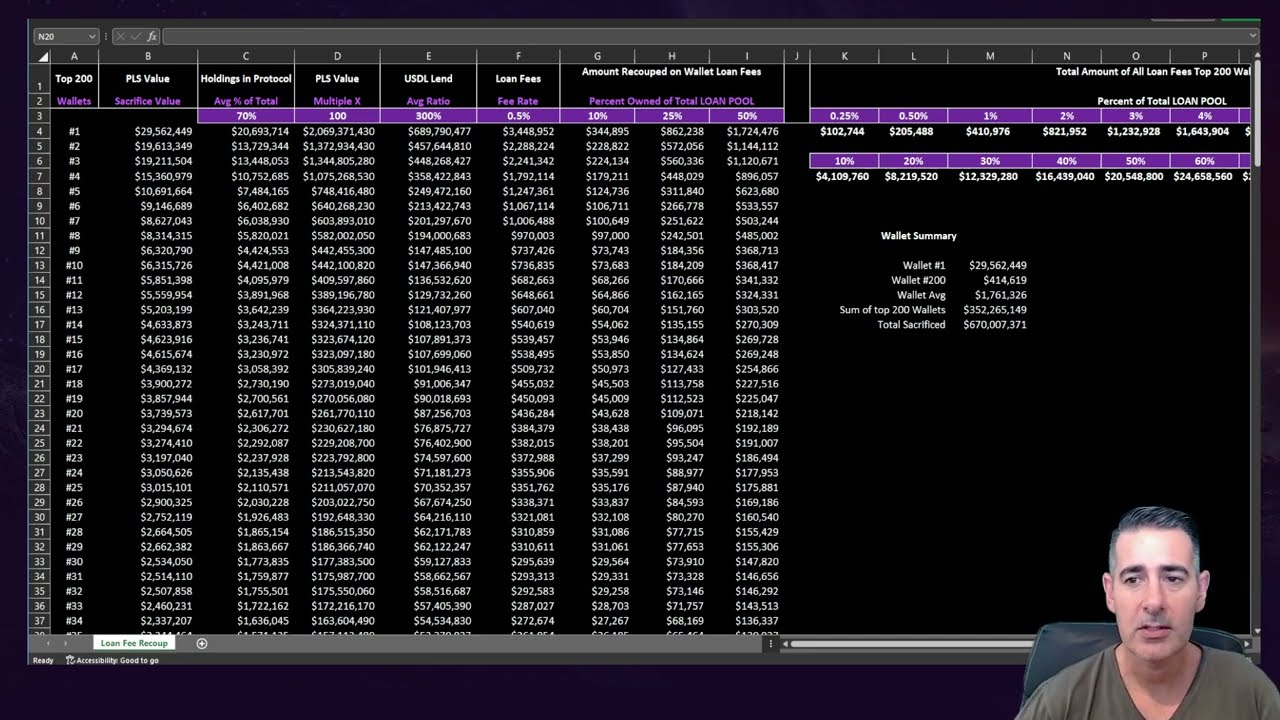Image resolution: width=1280 pixels, height=720 pixels.
Task: Select column O header
Action: [x=1135, y=56]
